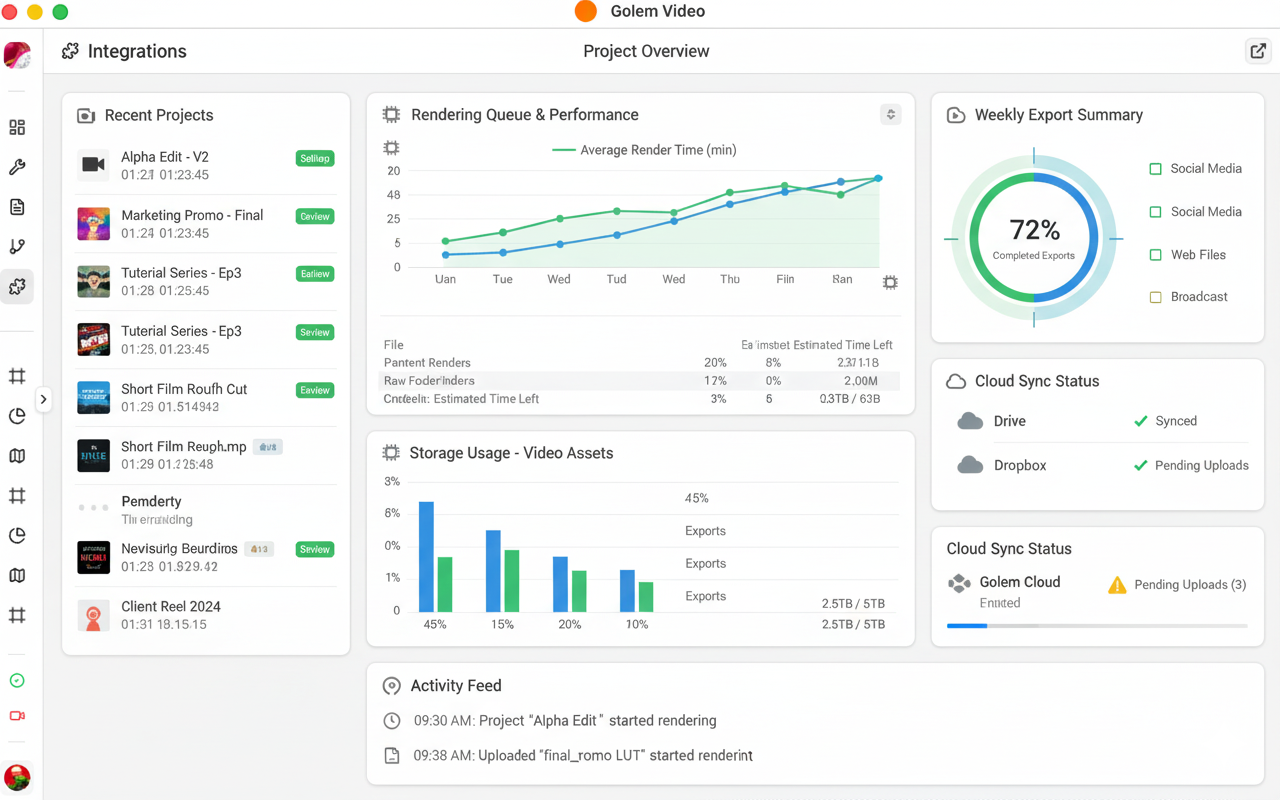1280x800 pixels.
Task: Open the wrench tools icon in sidebar
Action: click(17, 167)
